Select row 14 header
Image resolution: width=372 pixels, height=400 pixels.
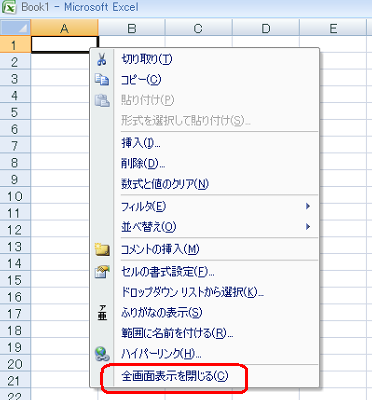[15, 263]
